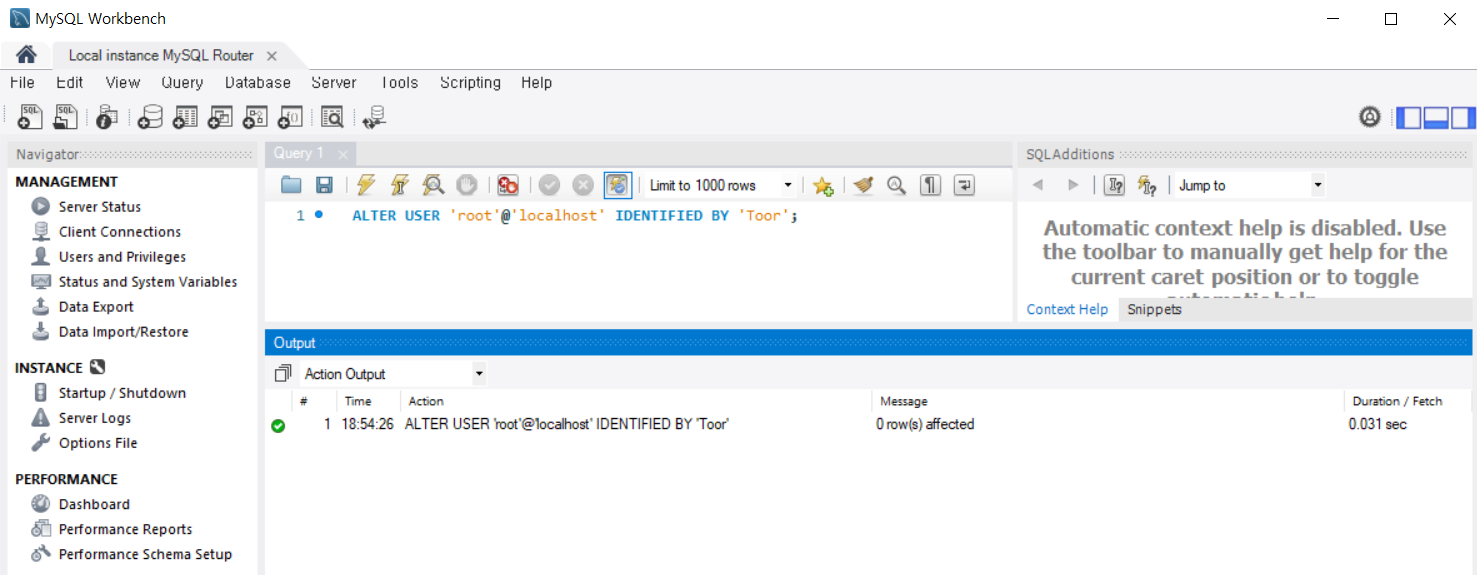Get context help for caret position

click(x=1114, y=185)
